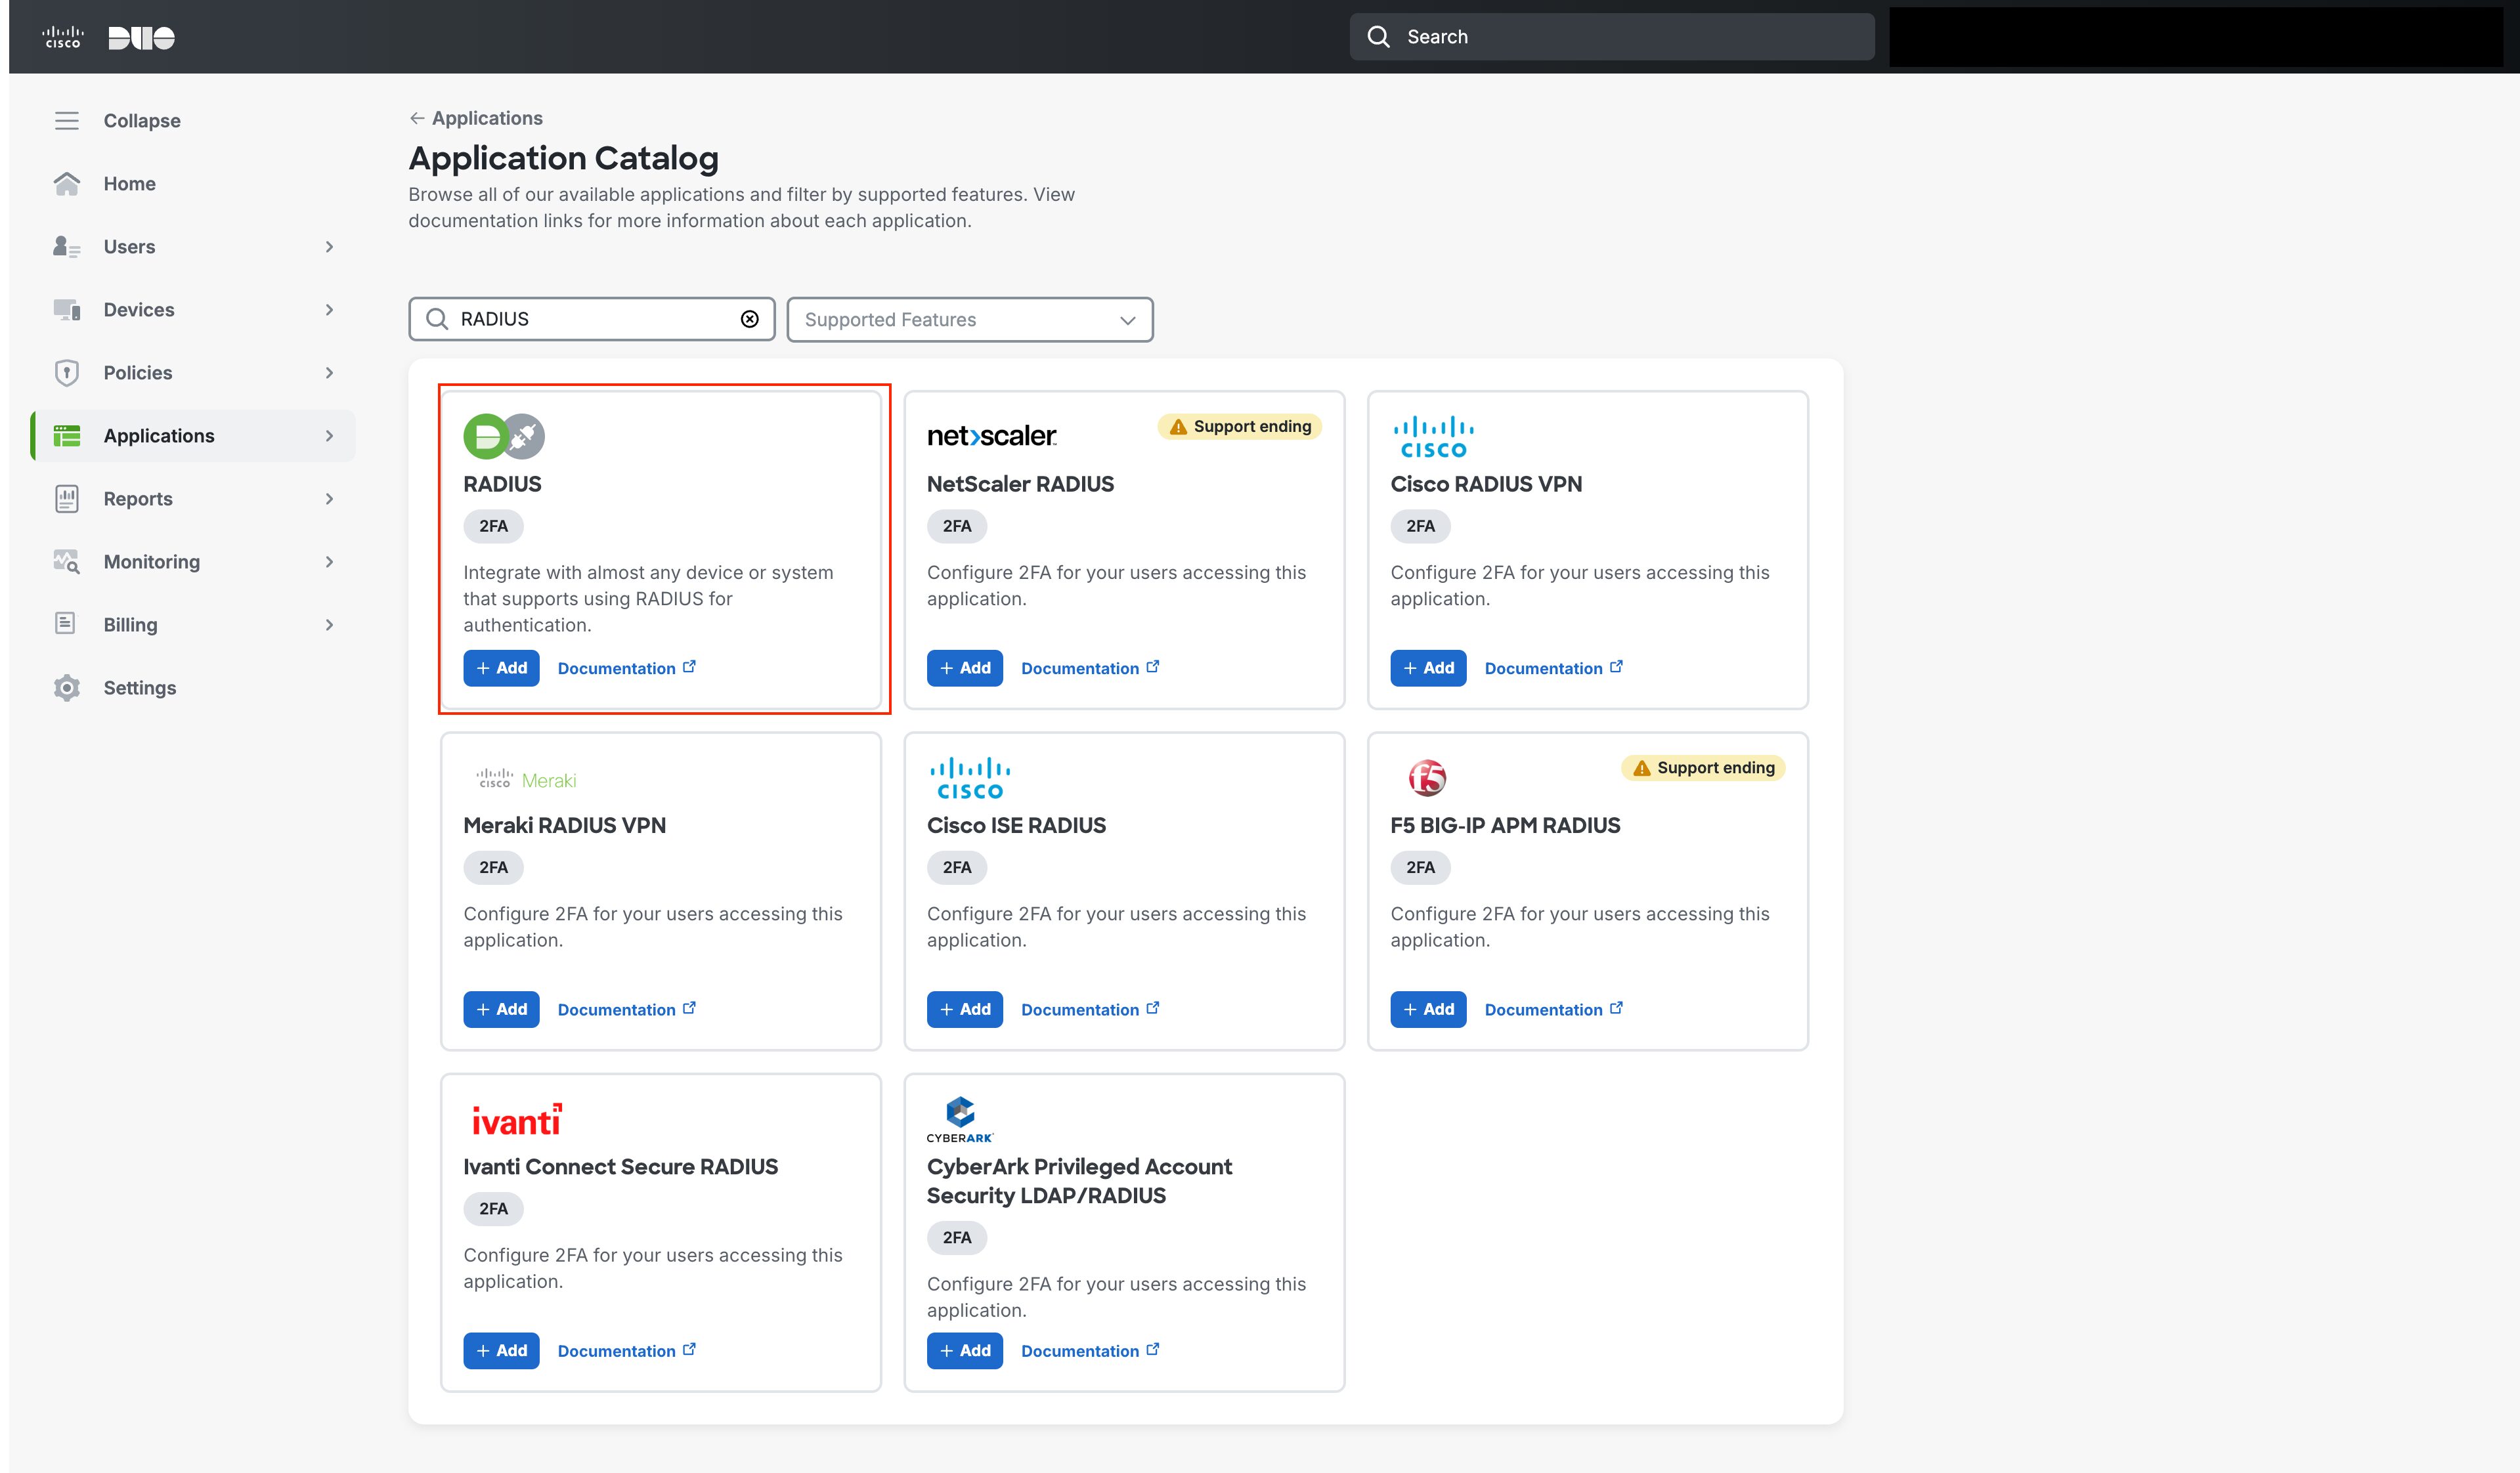Clear the RADIUS search with the X icon
The image size is (2520, 1473).
pyautogui.click(x=750, y=319)
